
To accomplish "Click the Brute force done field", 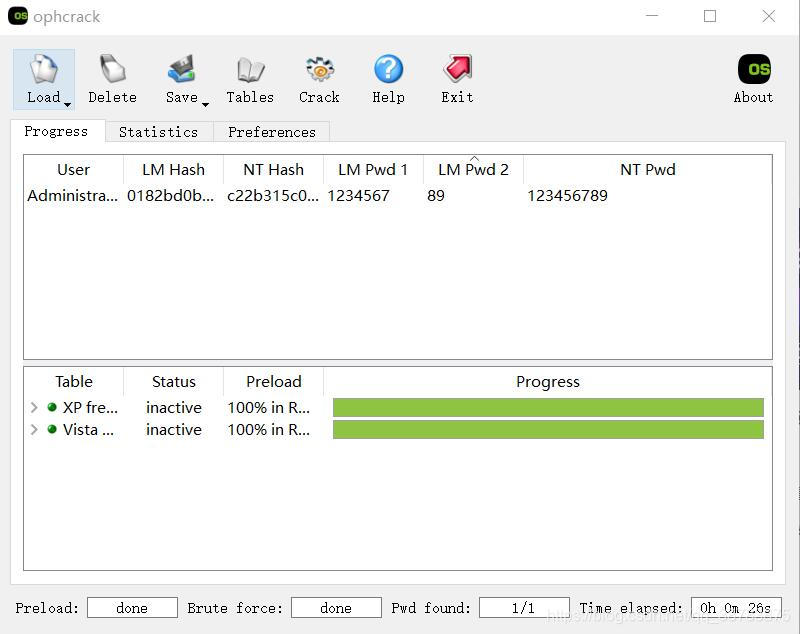I will point(336,607).
